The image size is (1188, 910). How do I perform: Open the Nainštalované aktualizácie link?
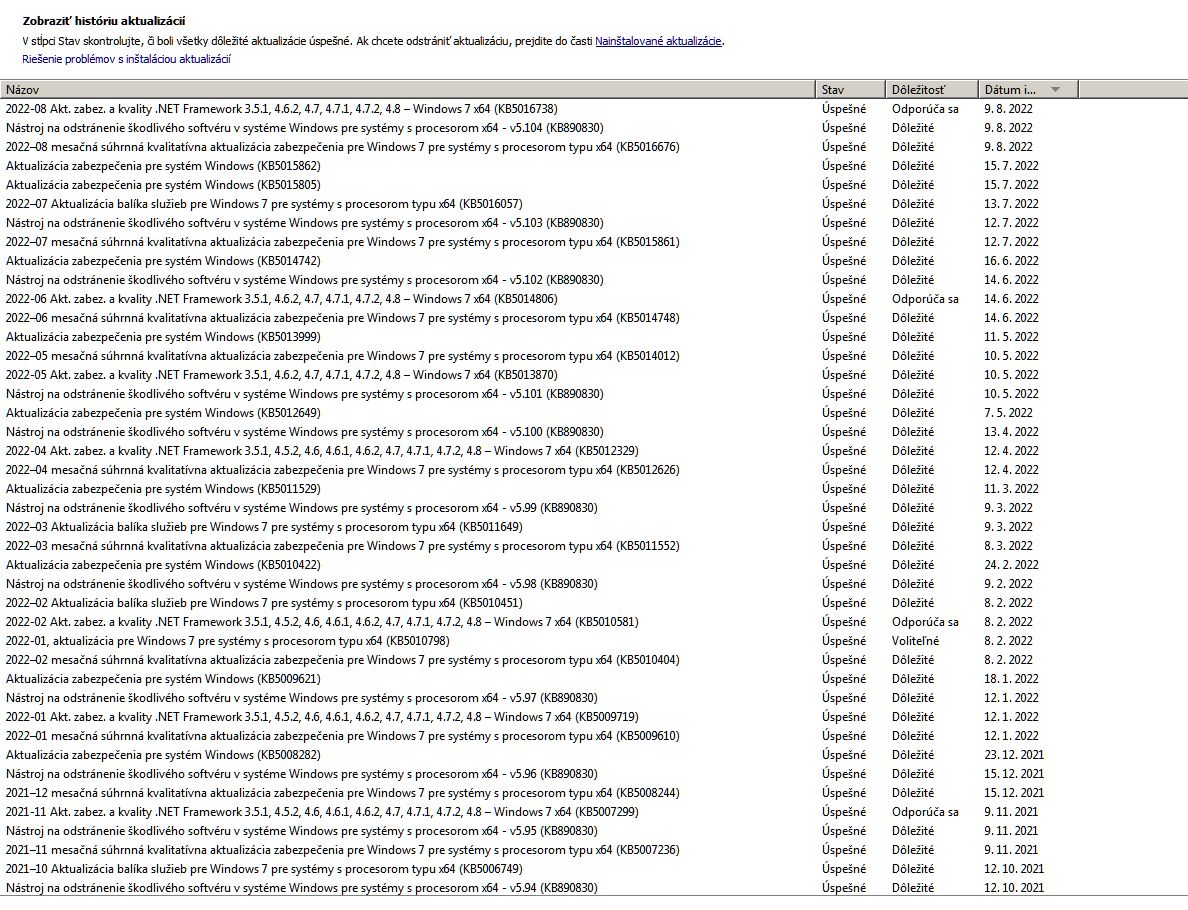[658, 41]
